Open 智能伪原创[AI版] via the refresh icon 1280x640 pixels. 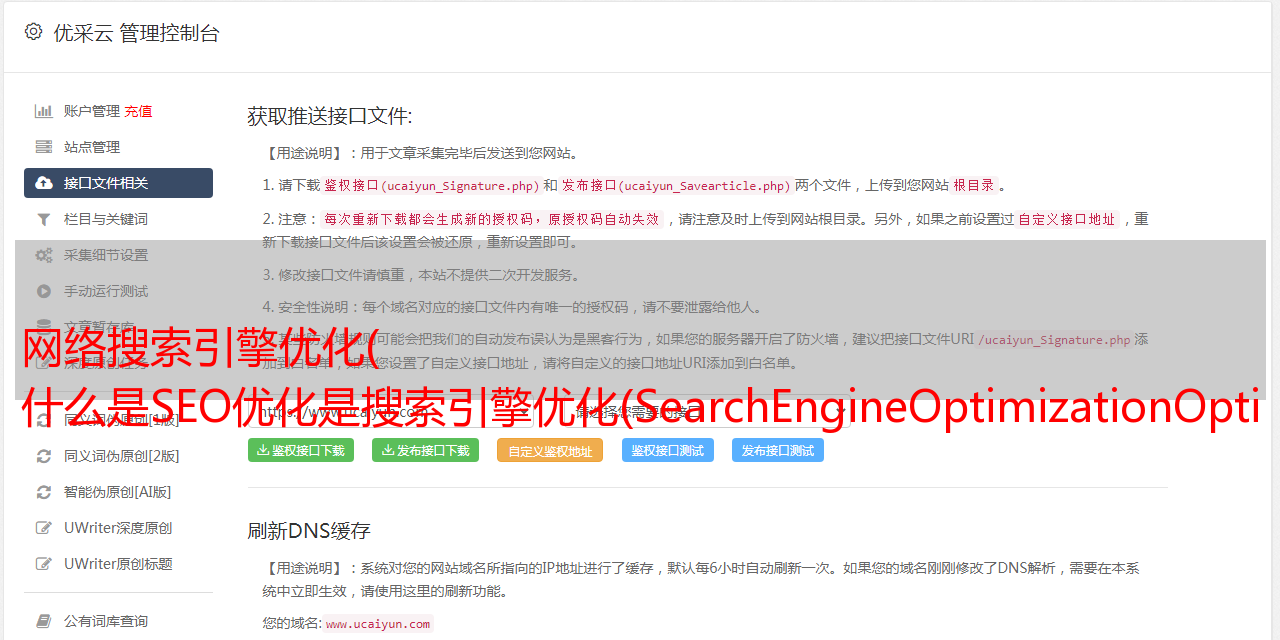tap(44, 492)
